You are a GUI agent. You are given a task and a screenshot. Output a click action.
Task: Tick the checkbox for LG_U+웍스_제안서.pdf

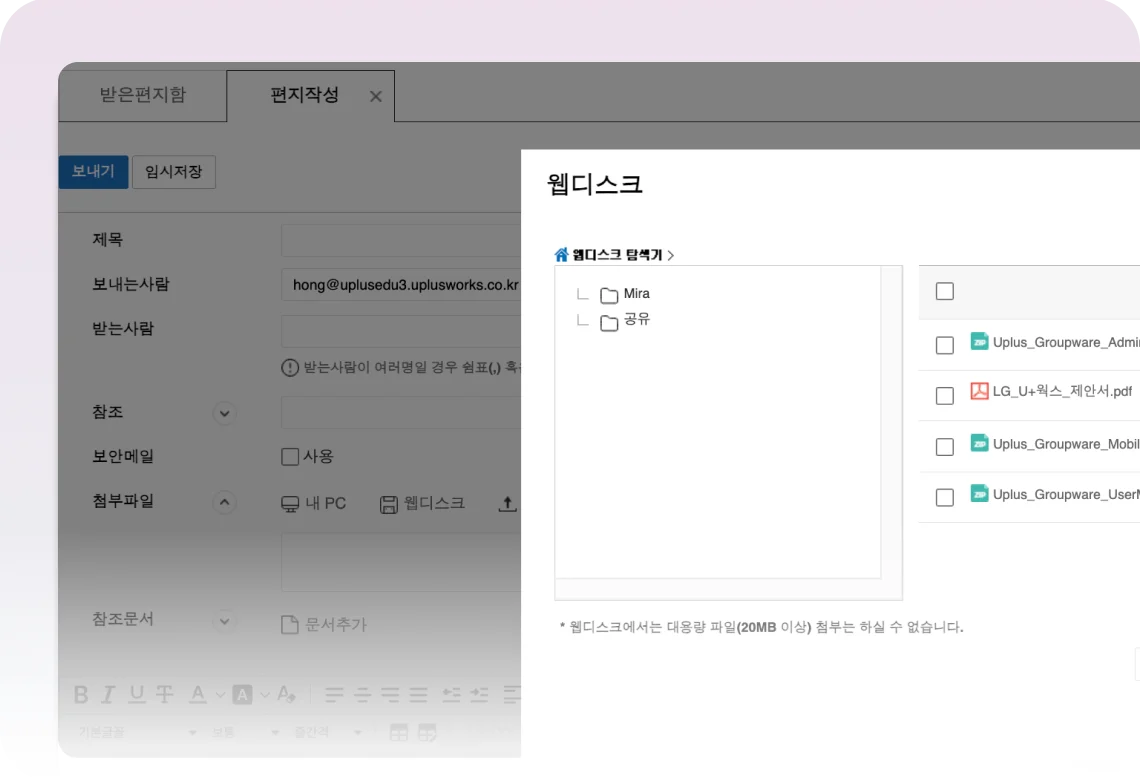[x=944, y=396]
